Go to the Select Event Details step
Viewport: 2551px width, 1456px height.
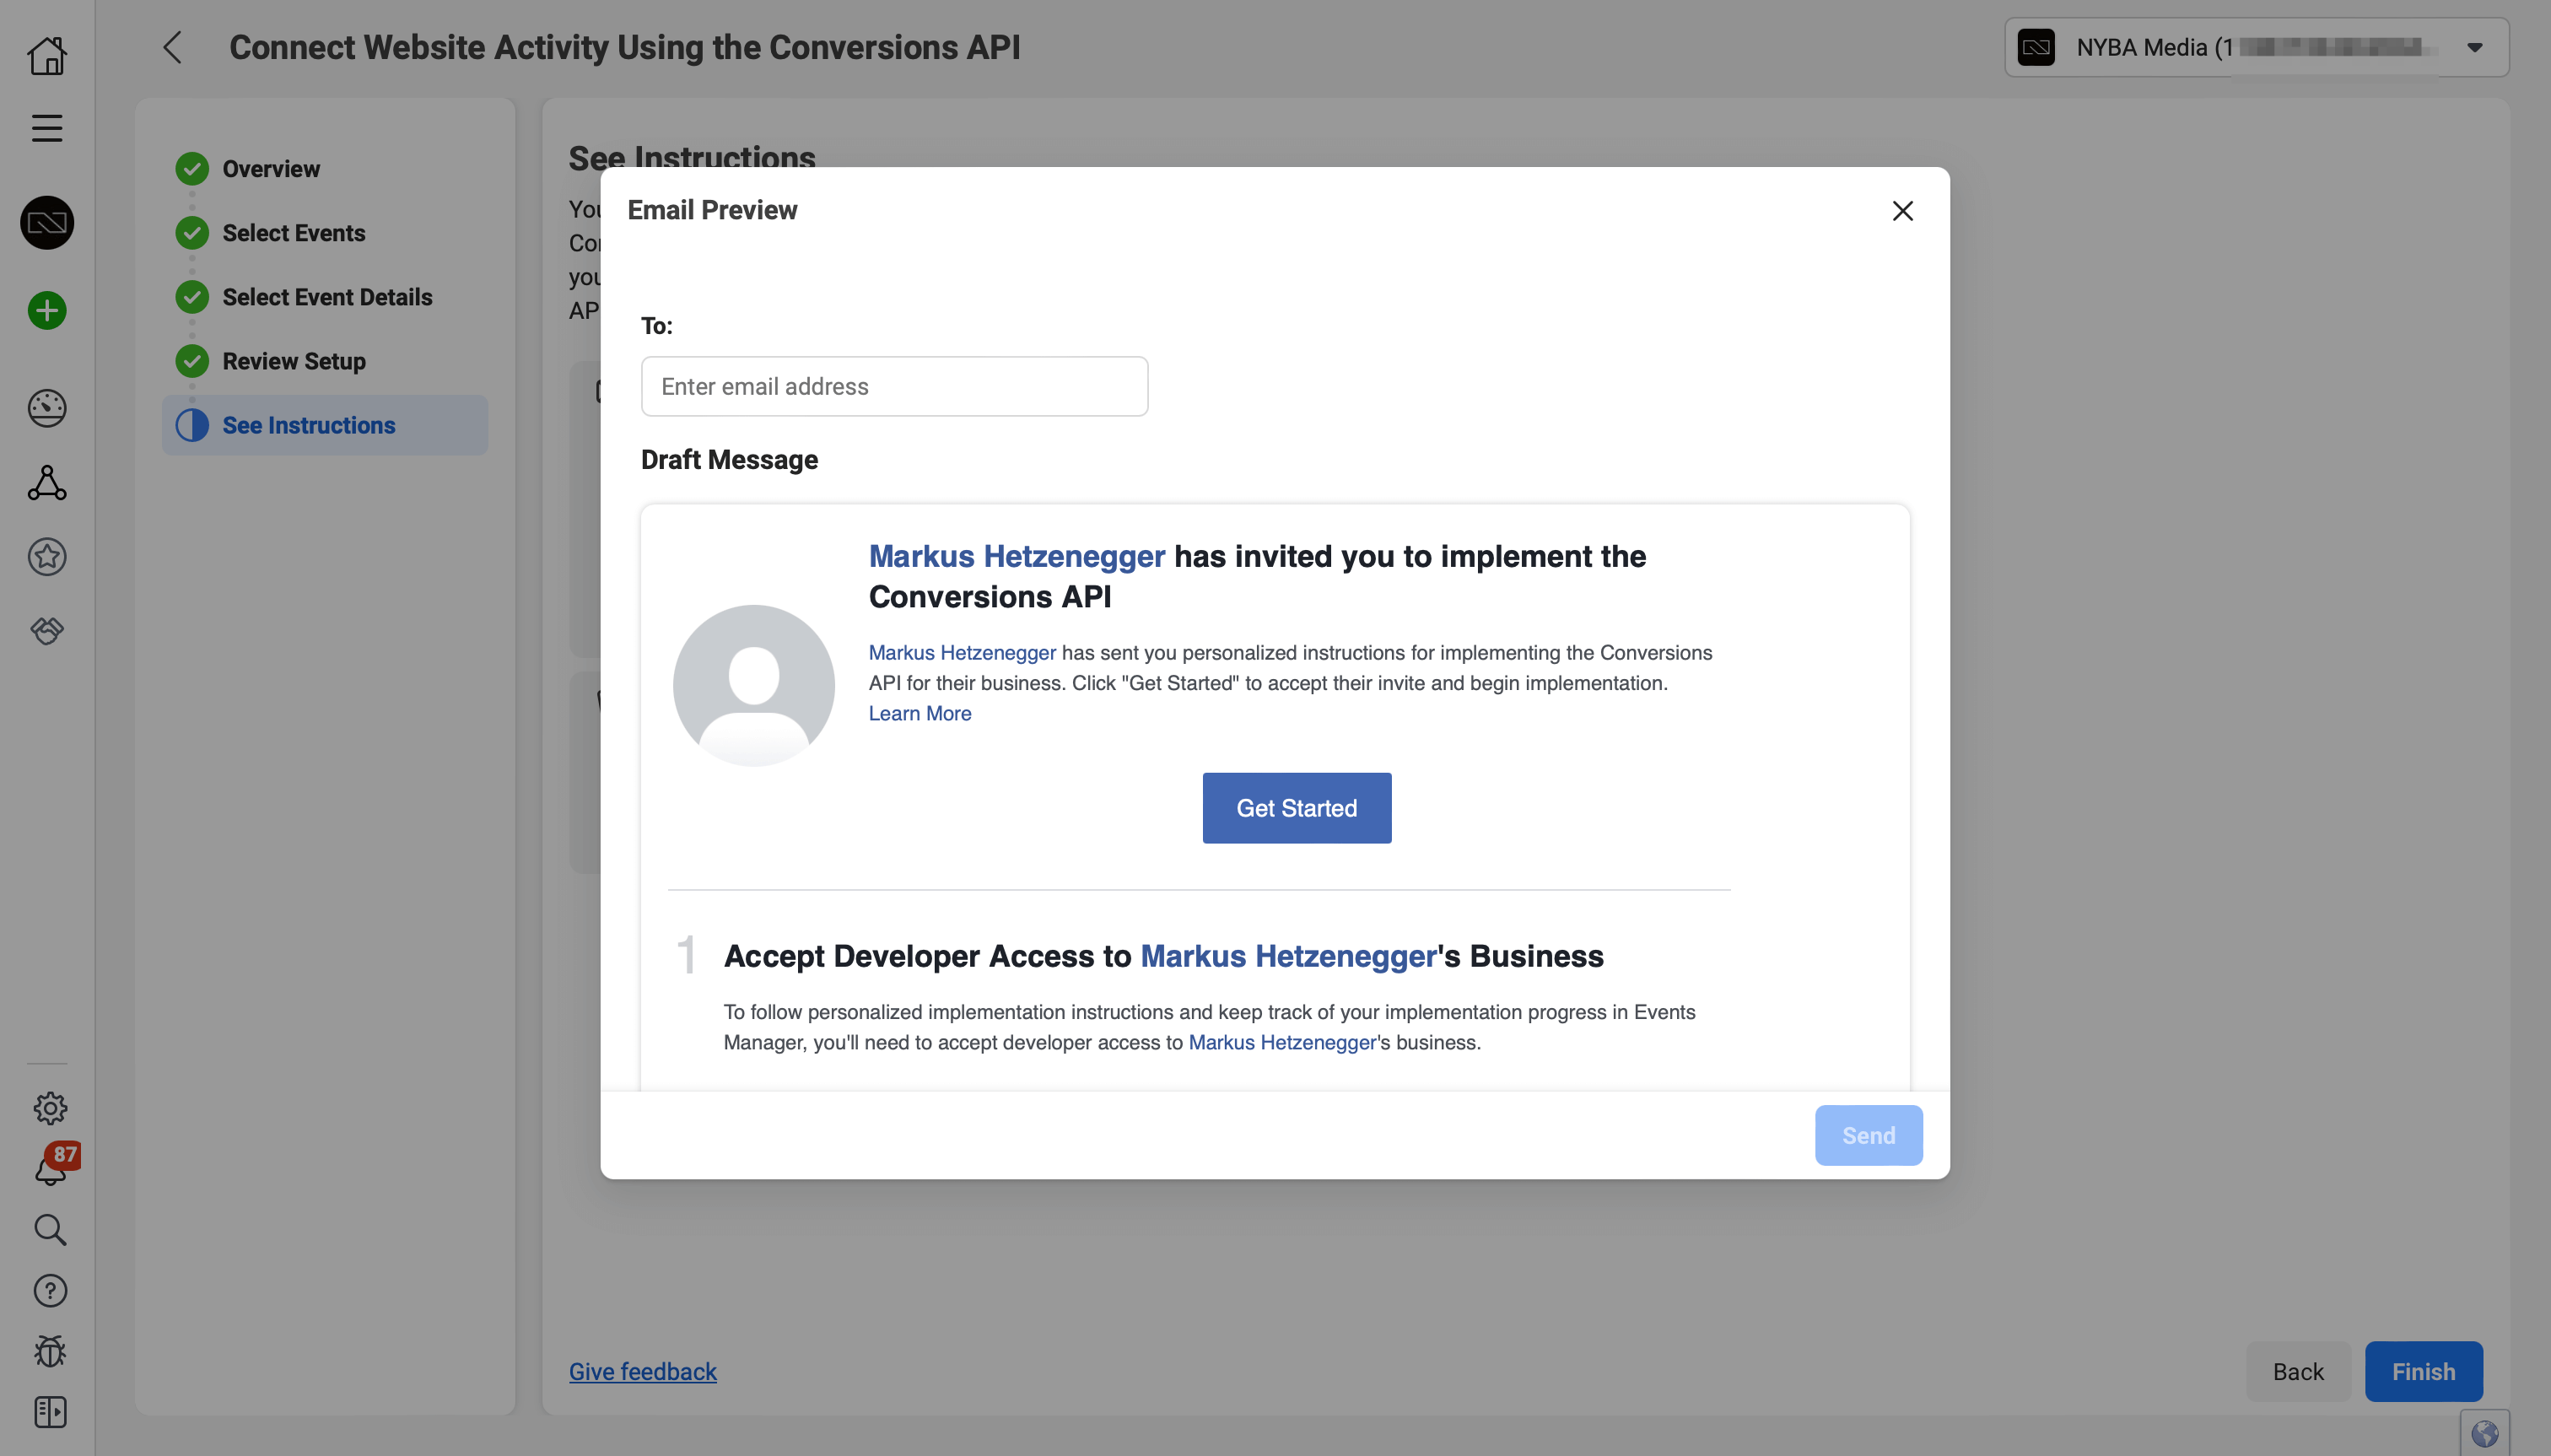327,297
